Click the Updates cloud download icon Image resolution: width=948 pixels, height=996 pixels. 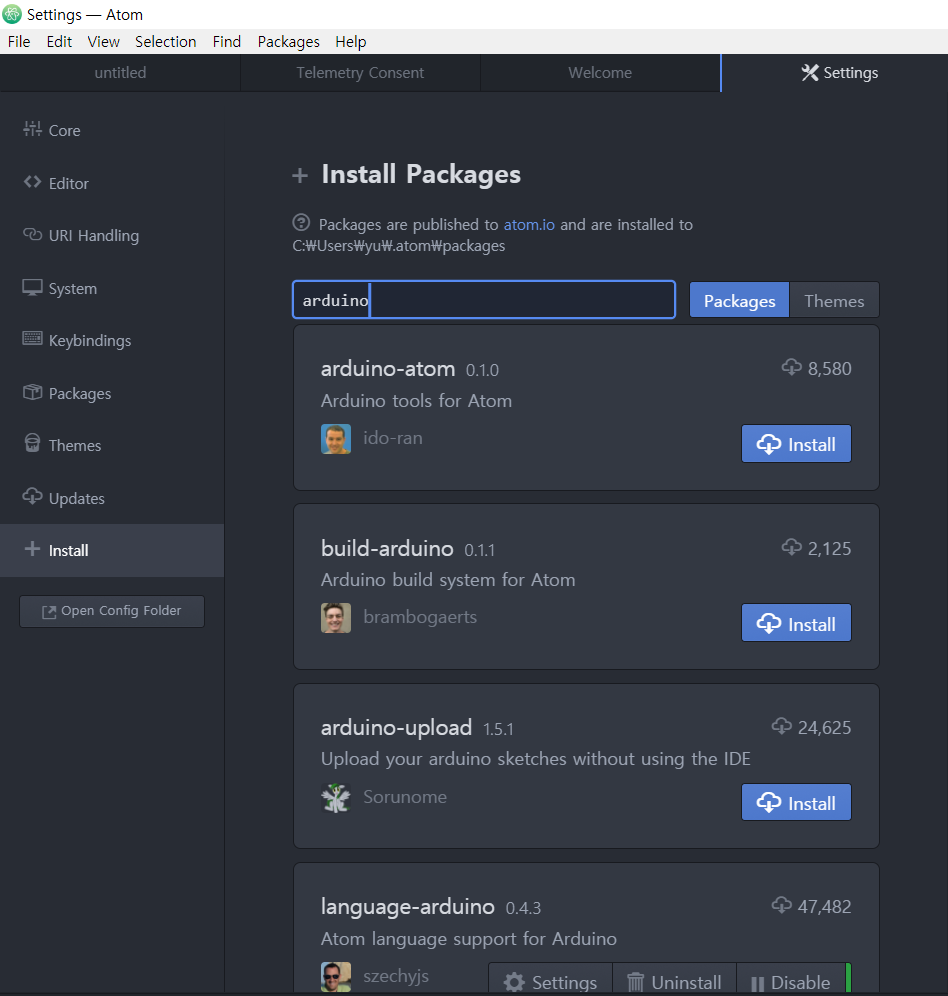click(32, 496)
